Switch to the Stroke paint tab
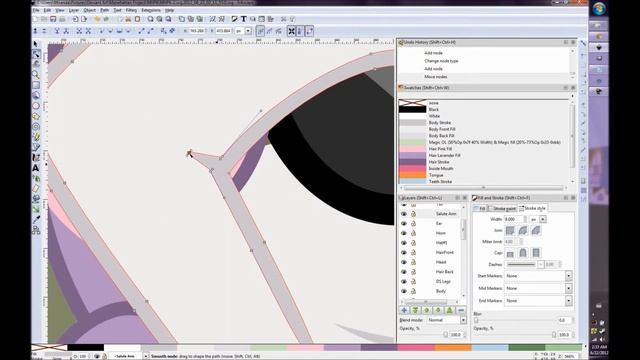This screenshot has height=360, width=640. 502,209
